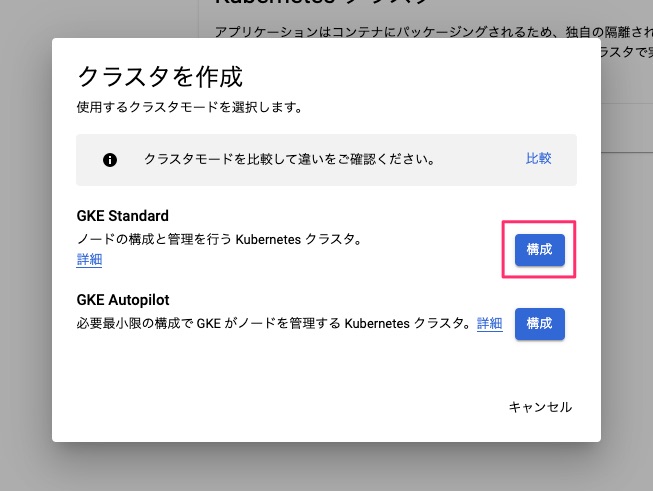Click the クラスタモードを比較して違いをご確認ください message
Screen dimensions: 653x491
(x=290, y=159)
